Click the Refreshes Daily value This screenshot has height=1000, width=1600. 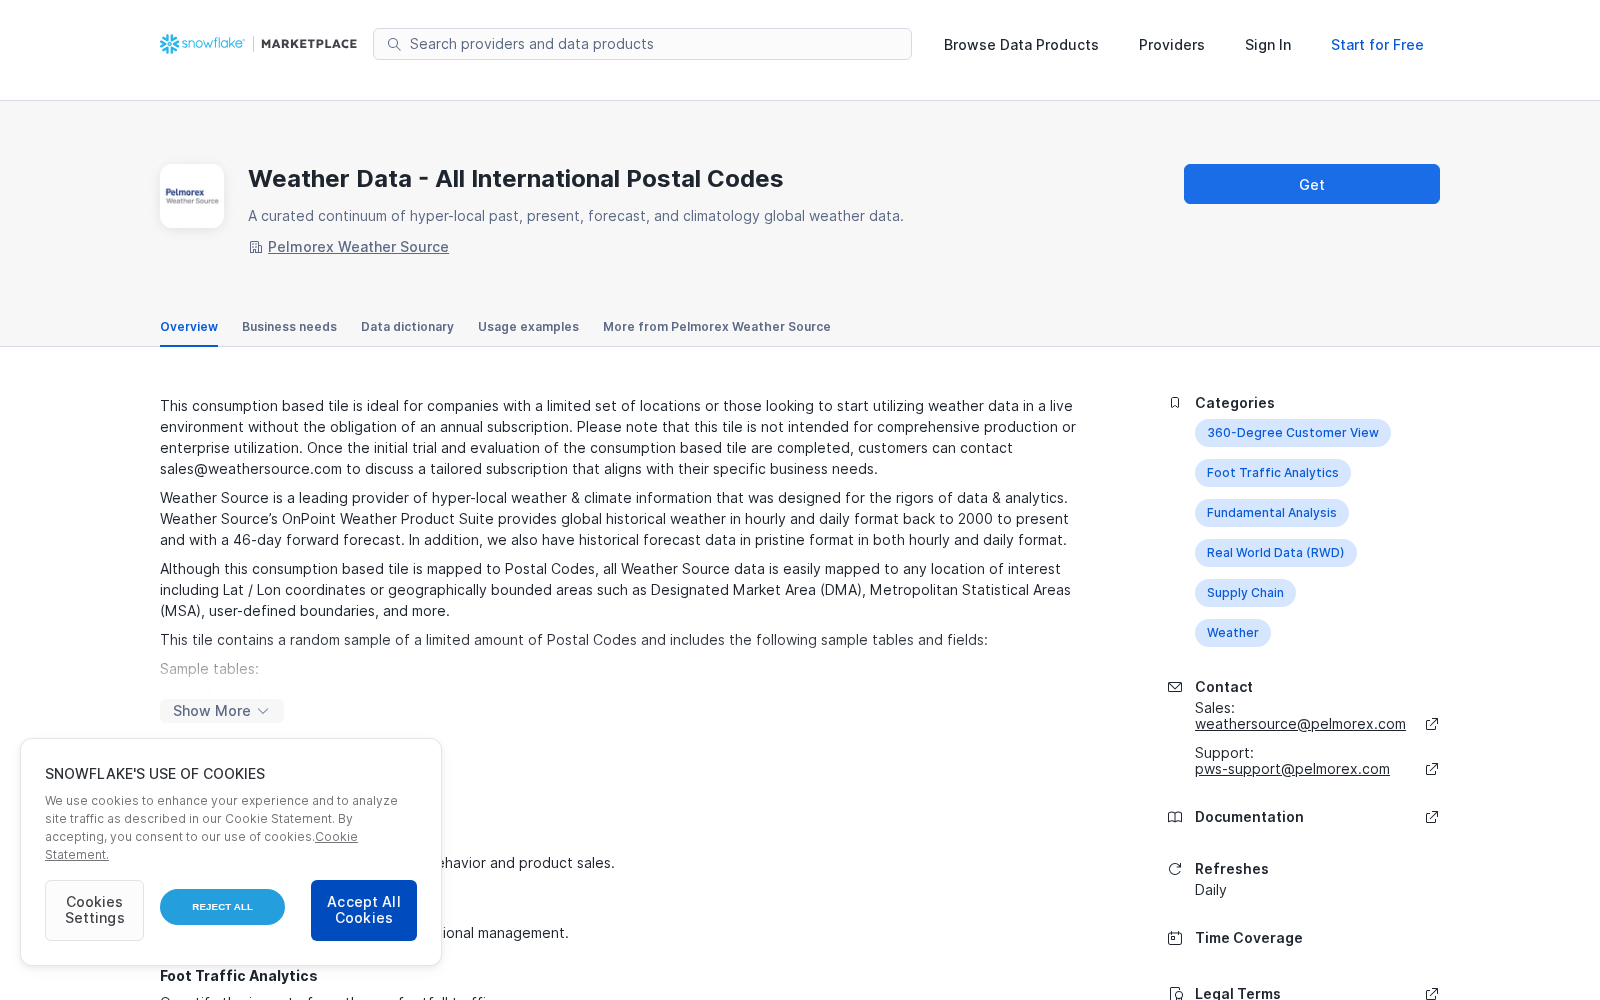click(x=1211, y=890)
